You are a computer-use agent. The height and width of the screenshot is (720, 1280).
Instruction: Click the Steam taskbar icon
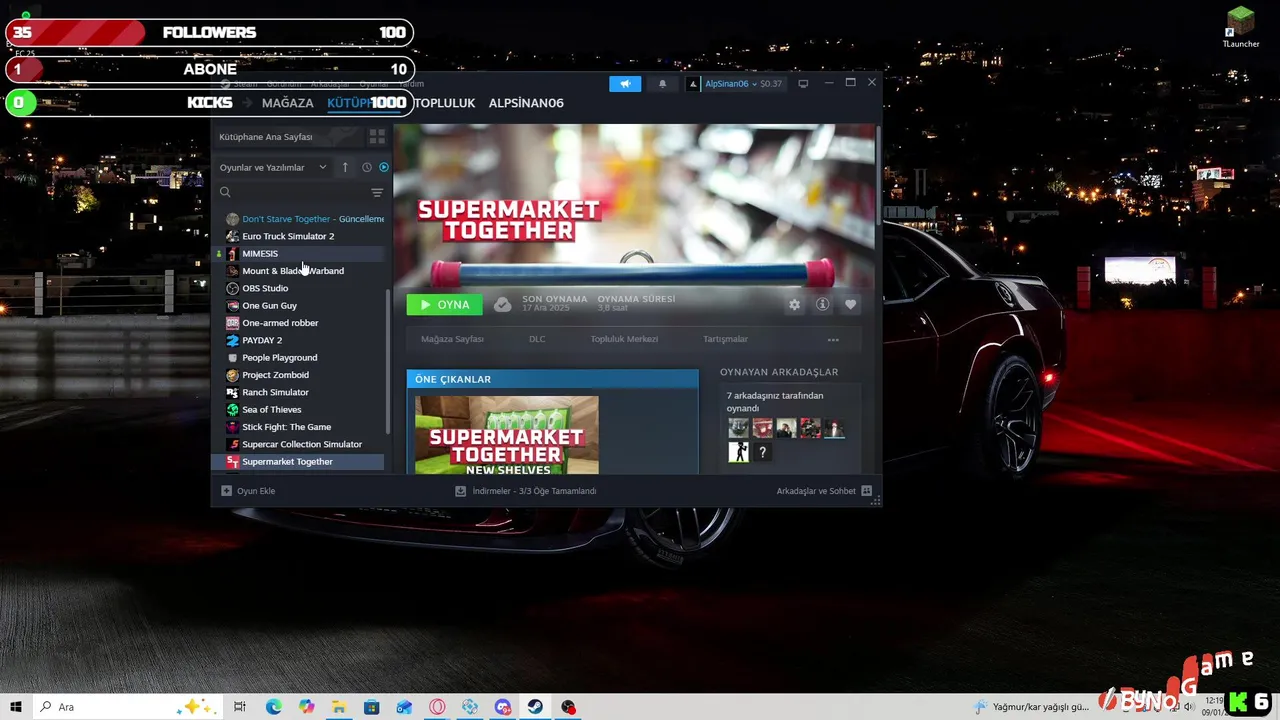(x=535, y=706)
